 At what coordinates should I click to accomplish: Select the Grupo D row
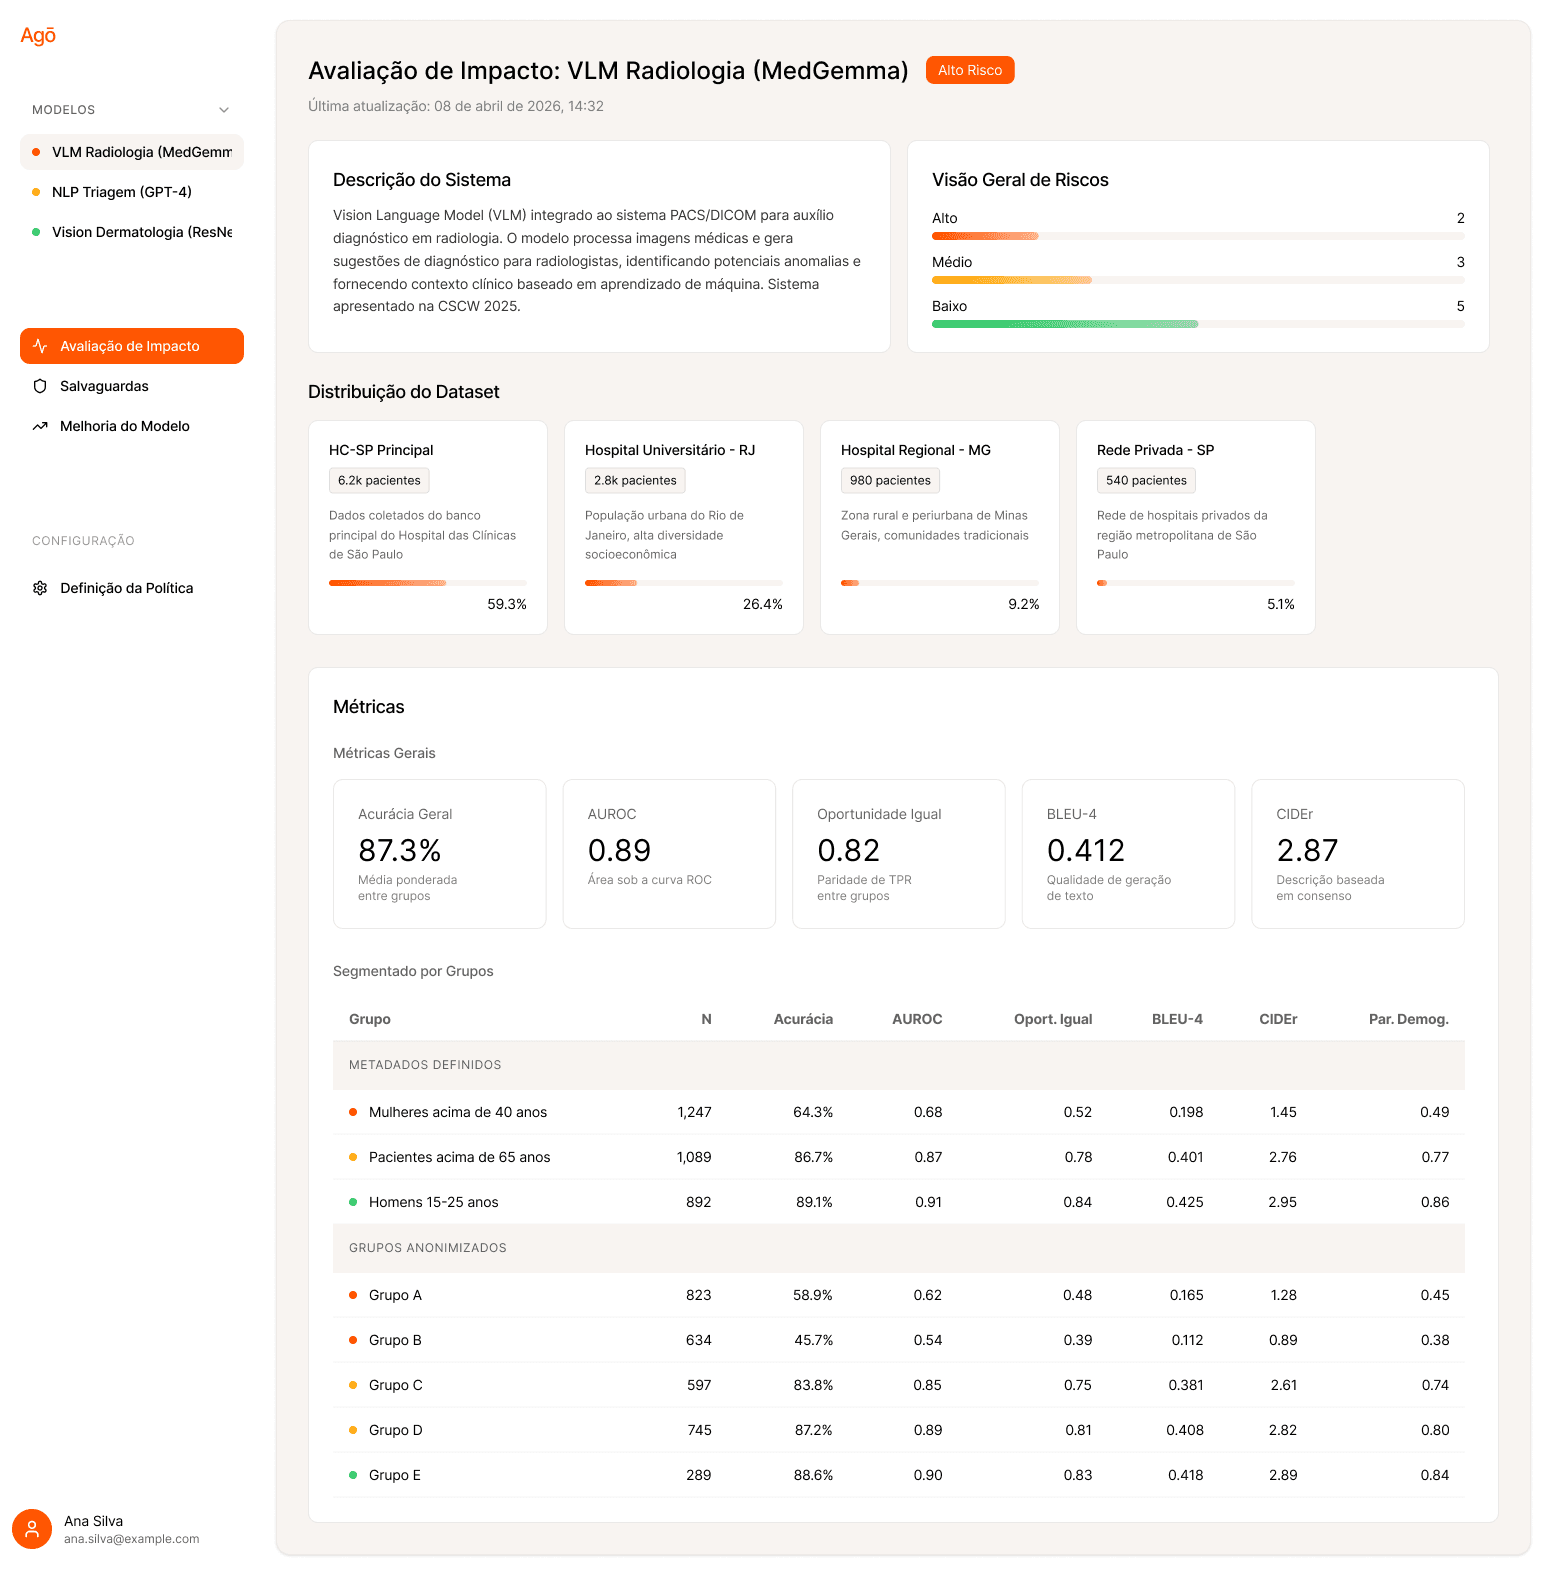click(x=899, y=1430)
